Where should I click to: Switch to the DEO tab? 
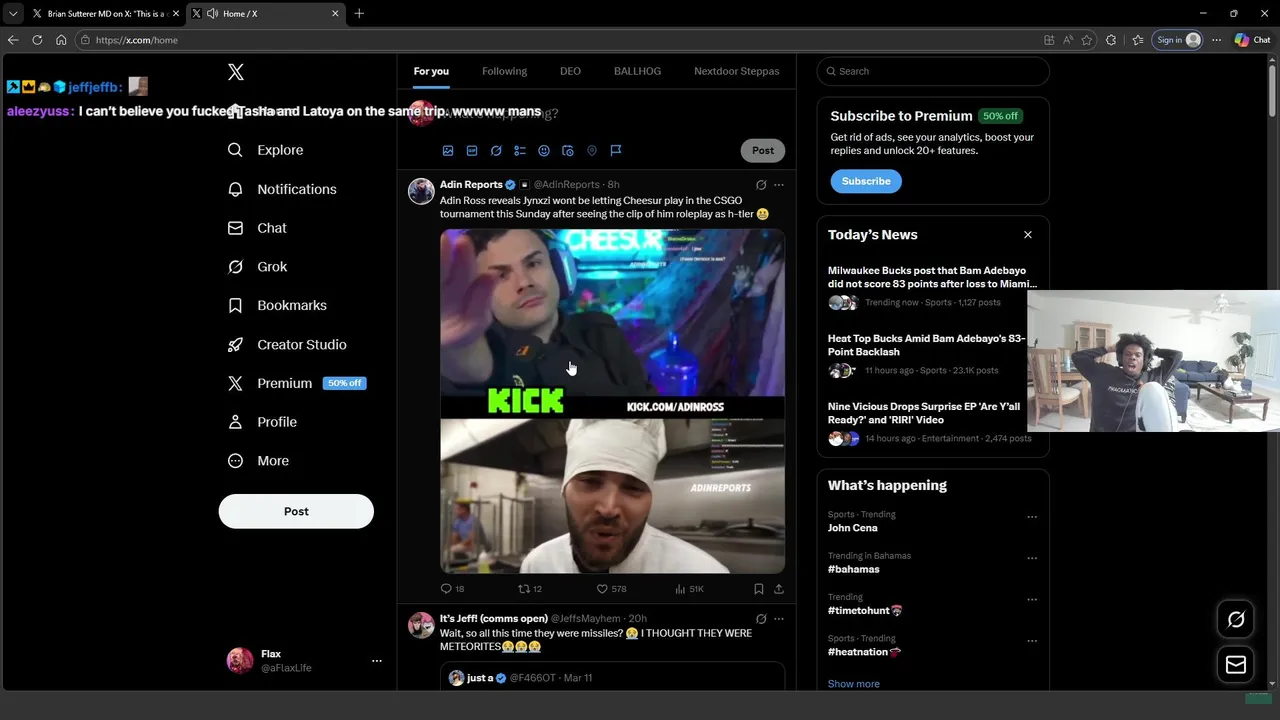click(x=570, y=71)
